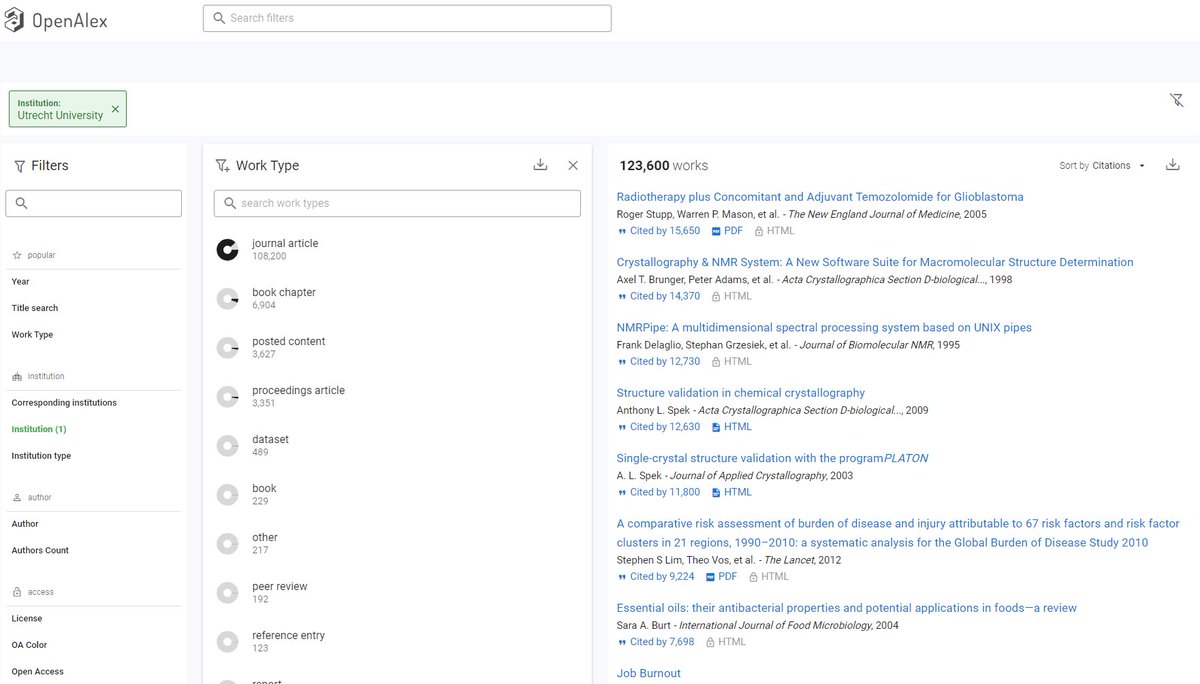Screen dimensions: 1200x684
Task: Select the Work Type filter
Action: pyautogui.click(x=32, y=335)
